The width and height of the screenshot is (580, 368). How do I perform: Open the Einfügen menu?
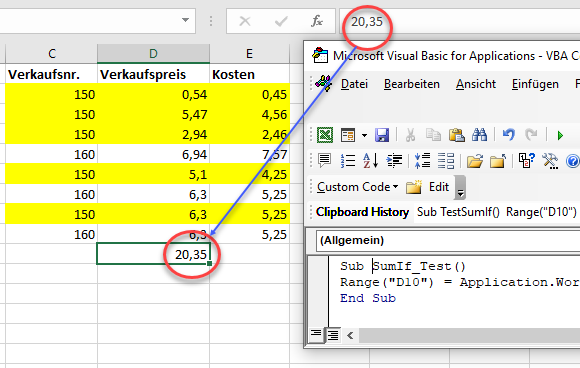[535, 84]
